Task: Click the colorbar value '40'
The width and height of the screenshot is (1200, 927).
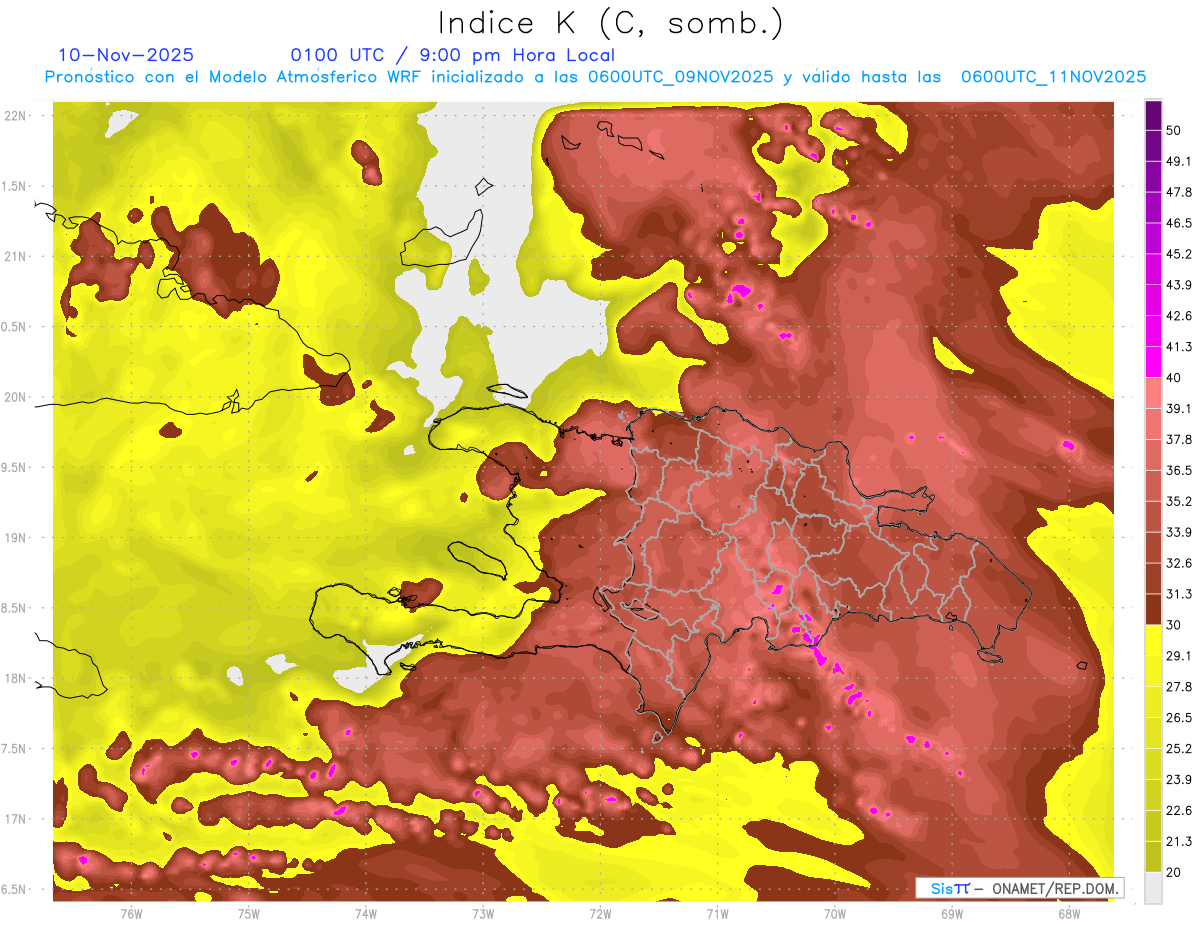Action: tap(1174, 377)
